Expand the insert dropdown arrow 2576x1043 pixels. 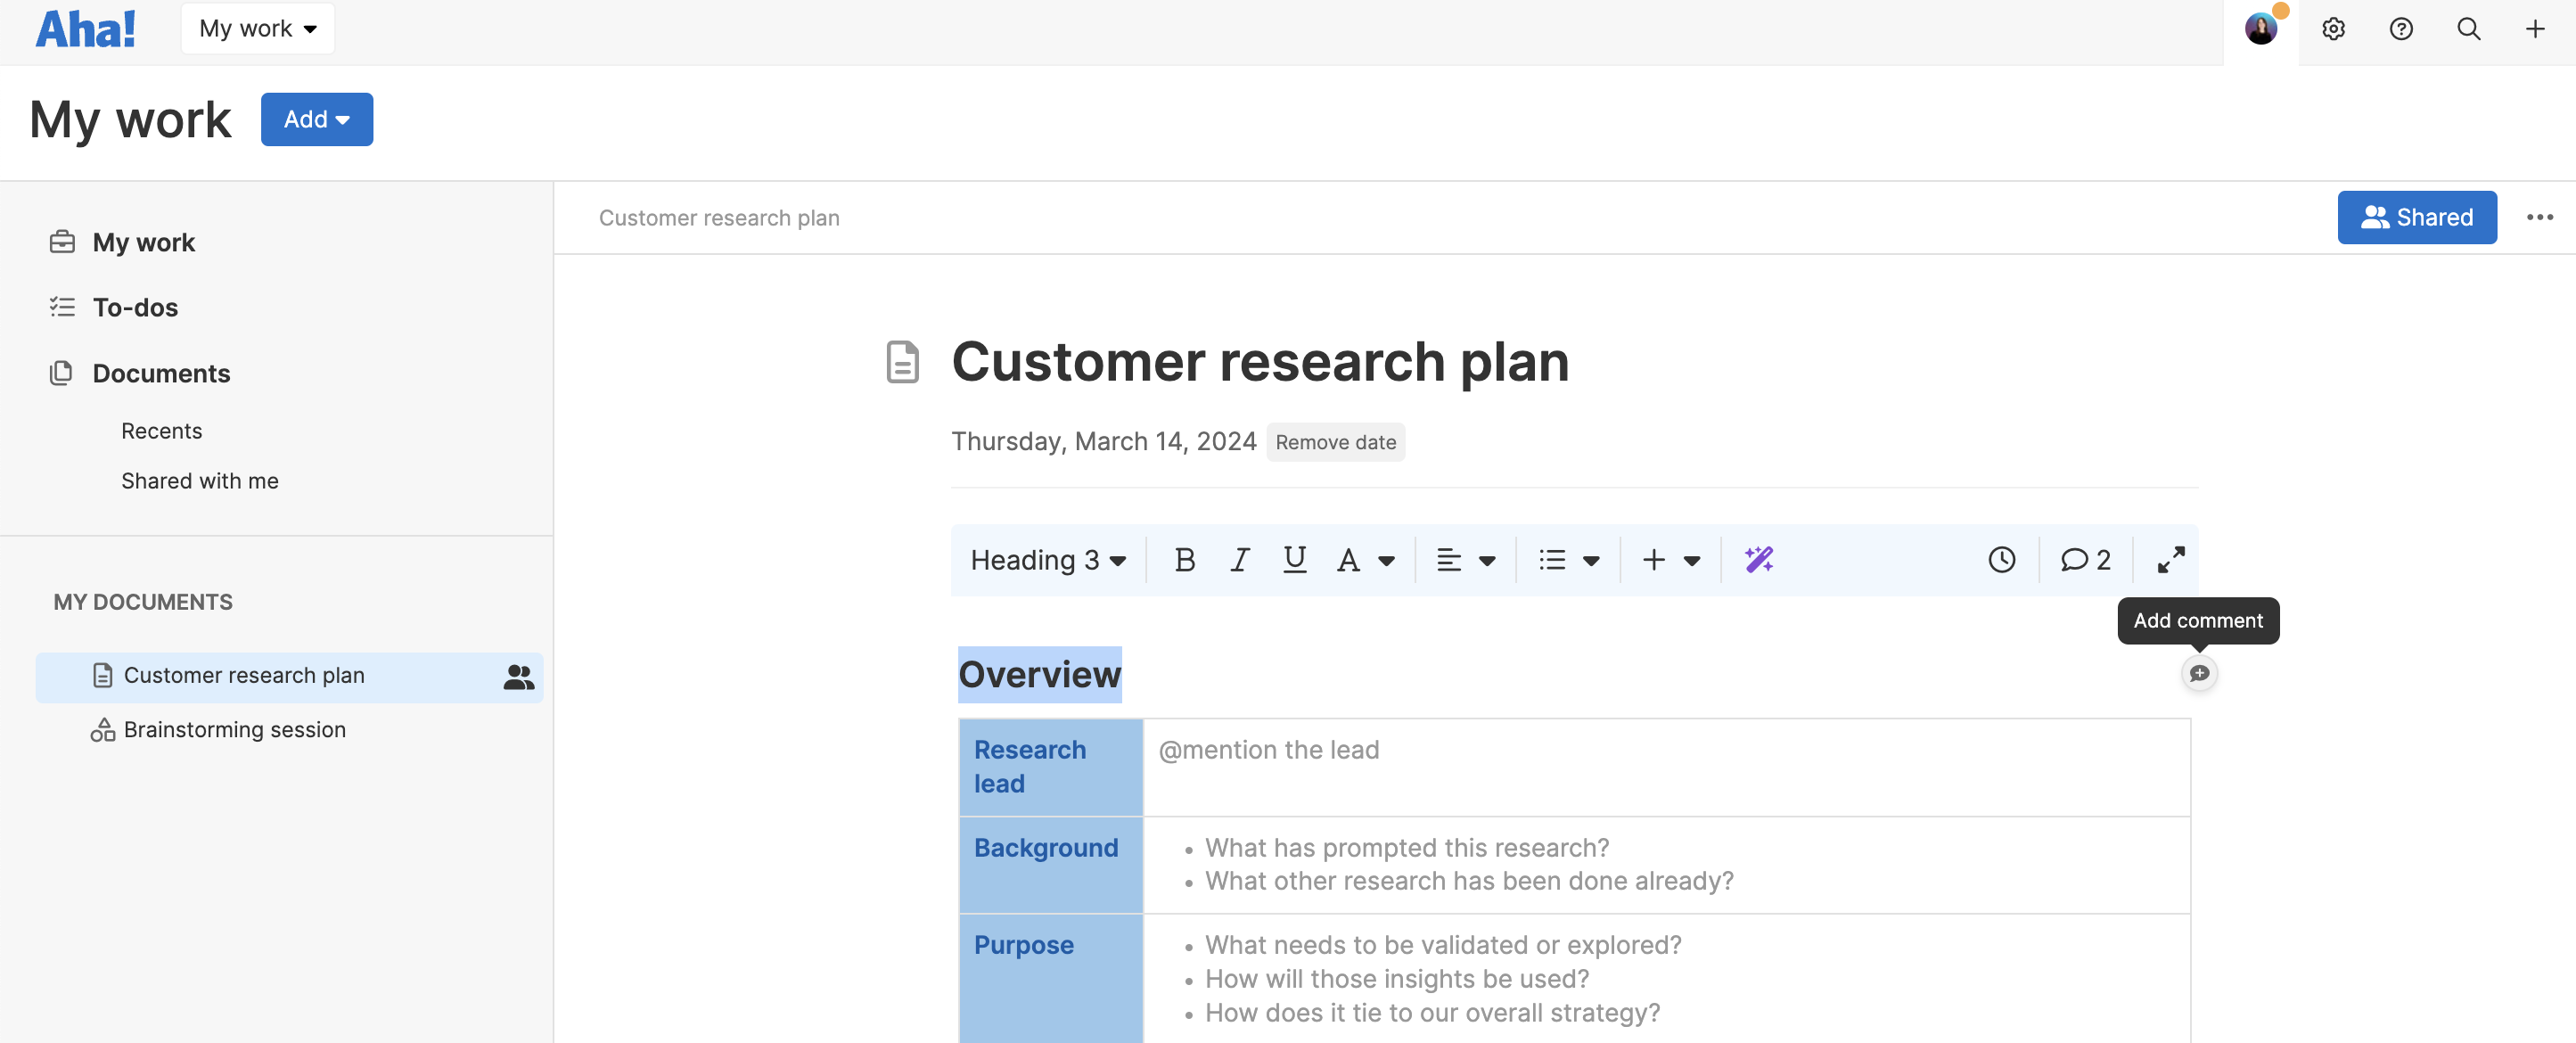click(x=1692, y=560)
